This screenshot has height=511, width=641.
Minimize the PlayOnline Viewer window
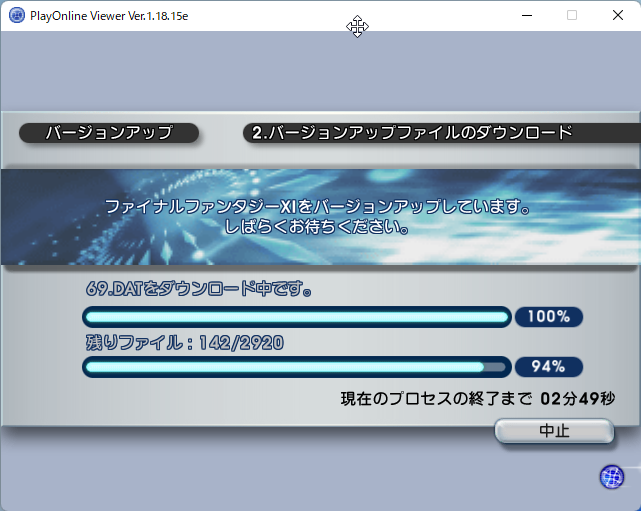click(527, 16)
